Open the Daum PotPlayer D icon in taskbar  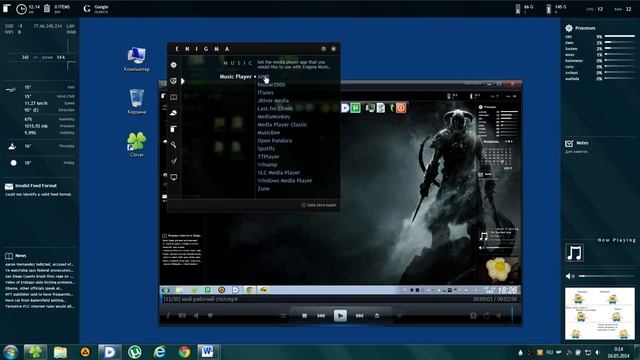point(109,352)
